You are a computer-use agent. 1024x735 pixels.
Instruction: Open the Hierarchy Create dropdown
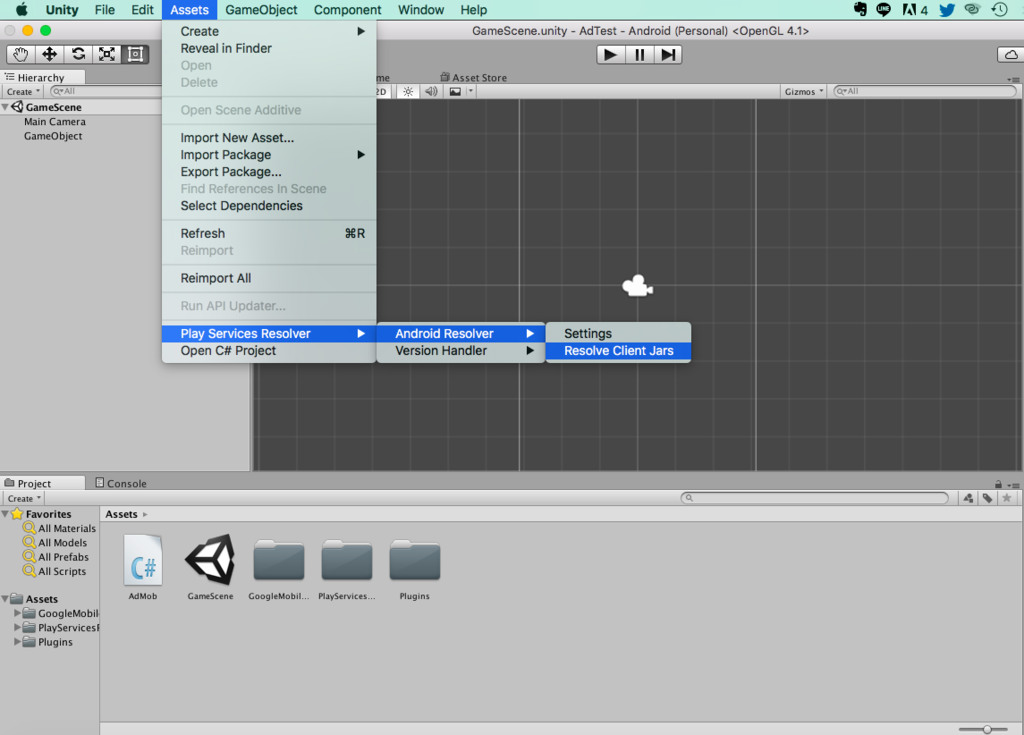point(24,91)
